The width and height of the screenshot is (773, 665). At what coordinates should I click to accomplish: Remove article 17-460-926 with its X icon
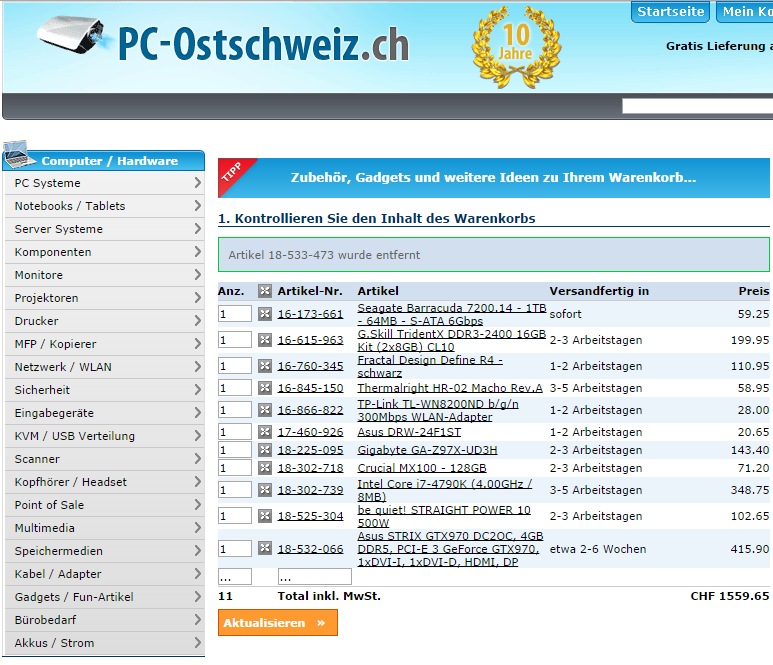(x=265, y=432)
